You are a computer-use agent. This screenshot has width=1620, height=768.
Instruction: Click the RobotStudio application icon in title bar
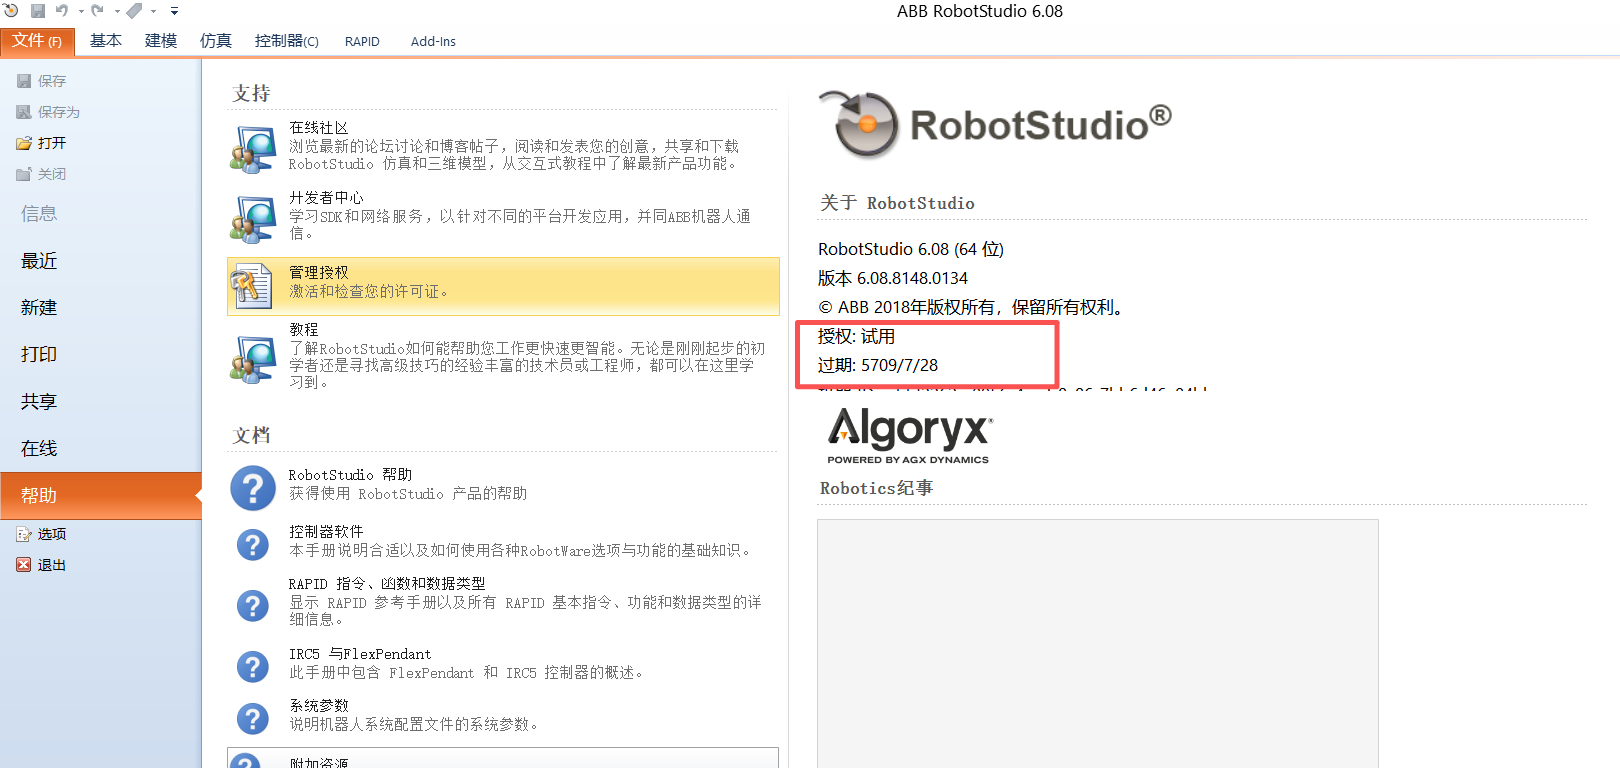tap(11, 11)
